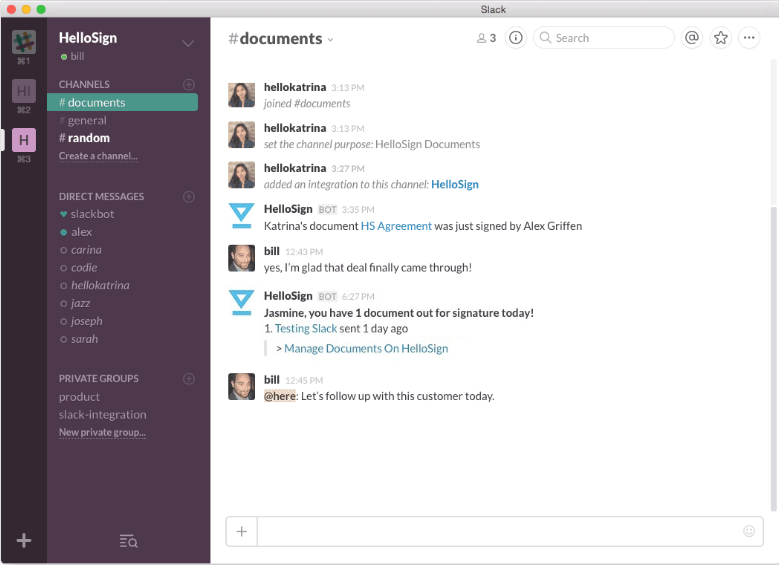Open direct message with alex

[x=76, y=232]
